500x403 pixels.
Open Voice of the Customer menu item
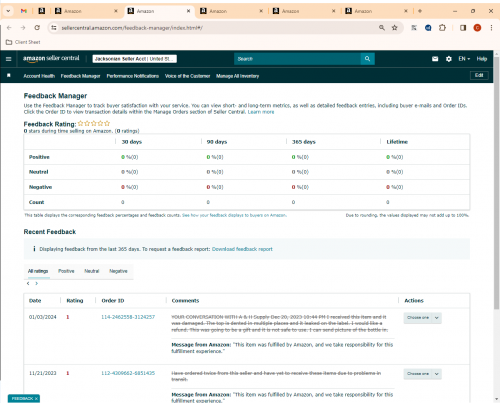[187, 76]
